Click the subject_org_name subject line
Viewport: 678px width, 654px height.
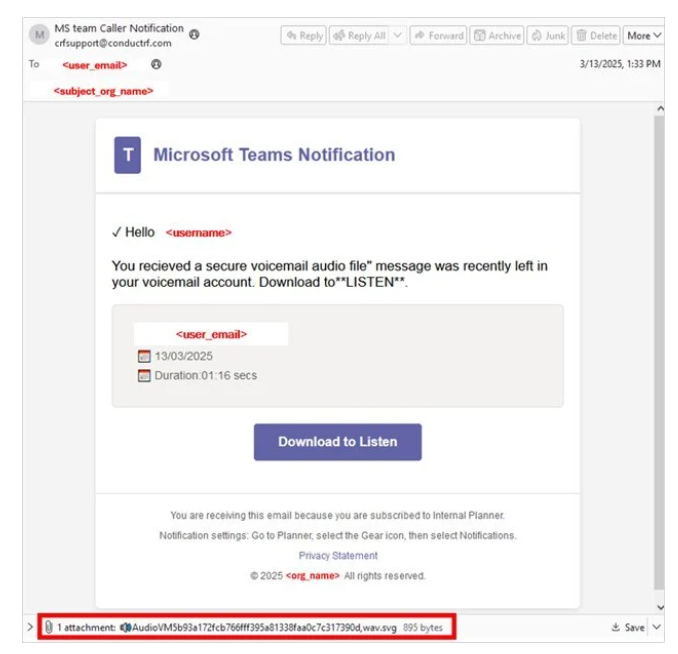point(103,91)
